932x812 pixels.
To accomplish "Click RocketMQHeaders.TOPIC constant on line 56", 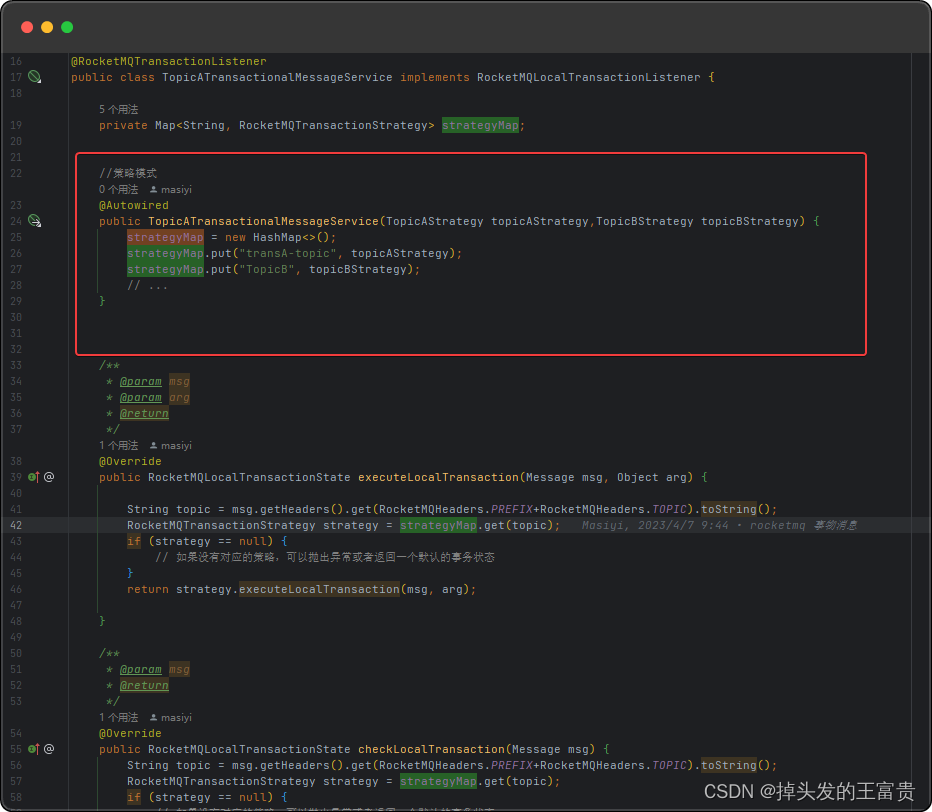I will 613,766.
